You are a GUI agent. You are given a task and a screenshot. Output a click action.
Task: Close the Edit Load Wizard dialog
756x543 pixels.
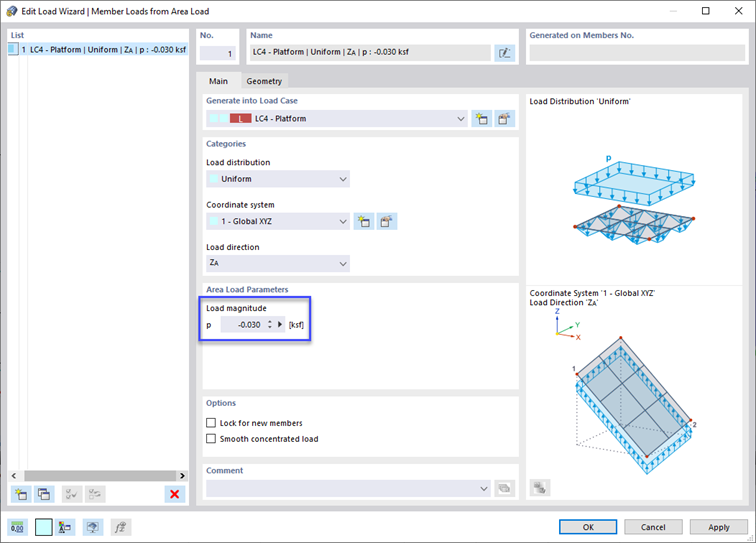point(738,11)
